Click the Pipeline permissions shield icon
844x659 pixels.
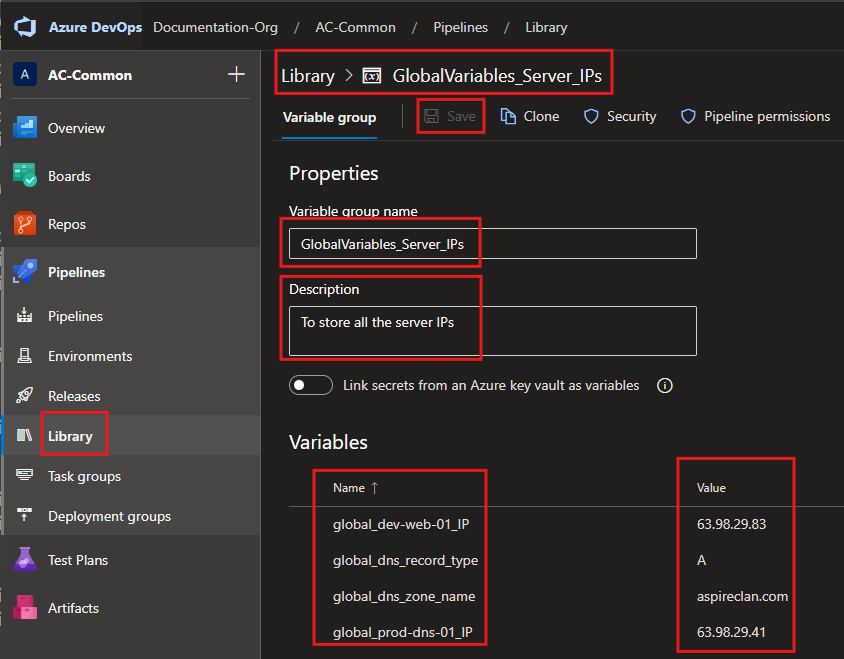click(x=688, y=116)
